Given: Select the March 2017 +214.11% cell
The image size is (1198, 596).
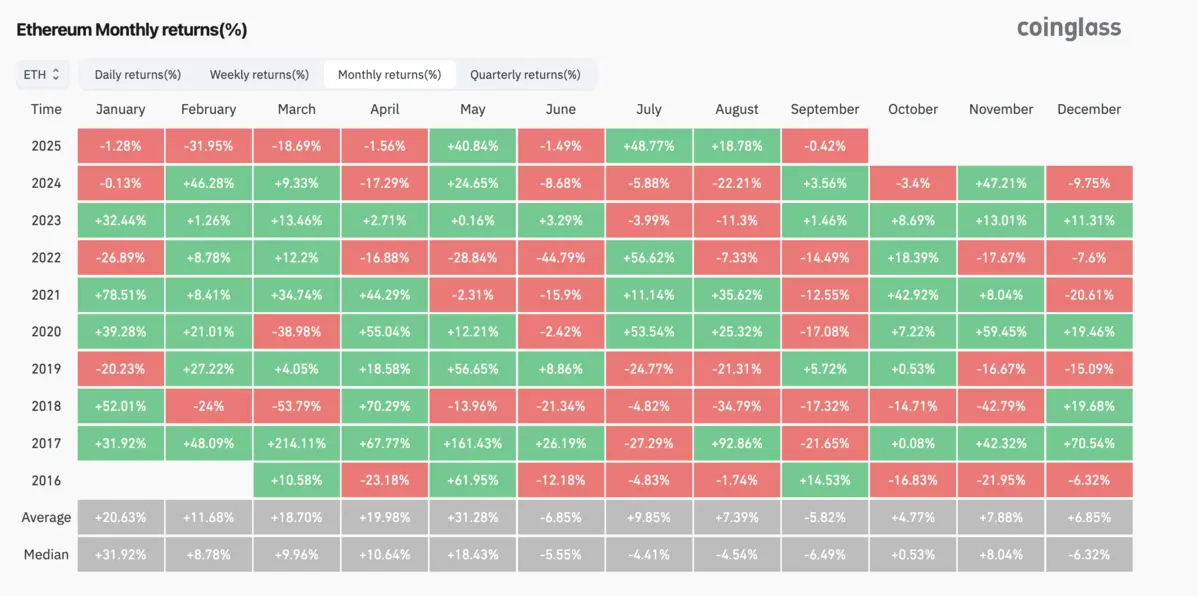Looking at the screenshot, I should click(297, 443).
